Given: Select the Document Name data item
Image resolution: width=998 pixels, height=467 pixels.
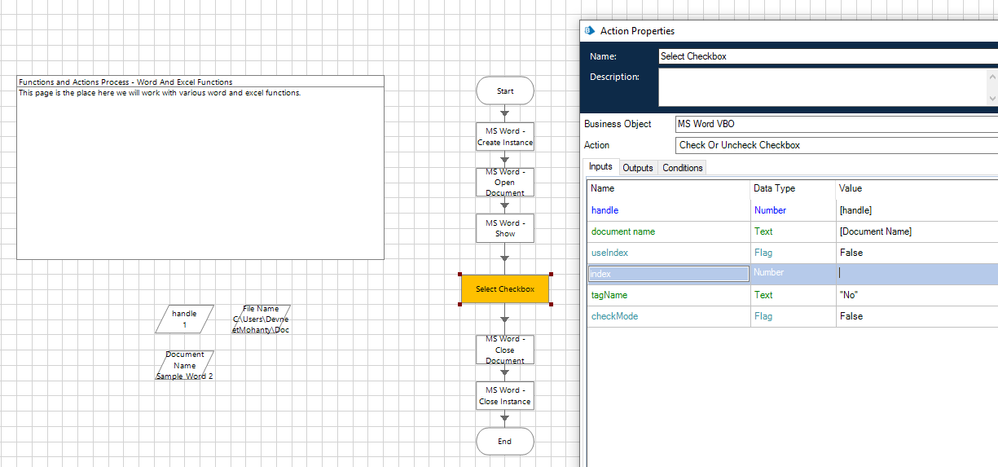Looking at the screenshot, I should (185, 365).
